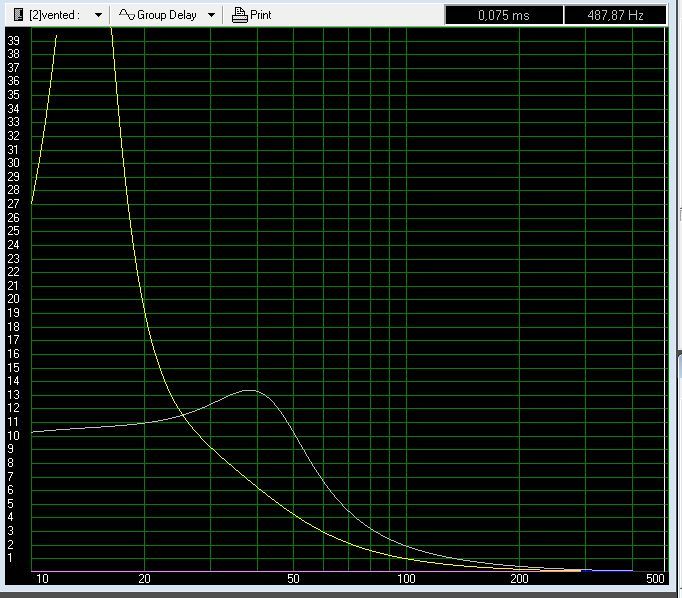Click the peak of the white group delay curve
The image size is (682, 598).
249,390
